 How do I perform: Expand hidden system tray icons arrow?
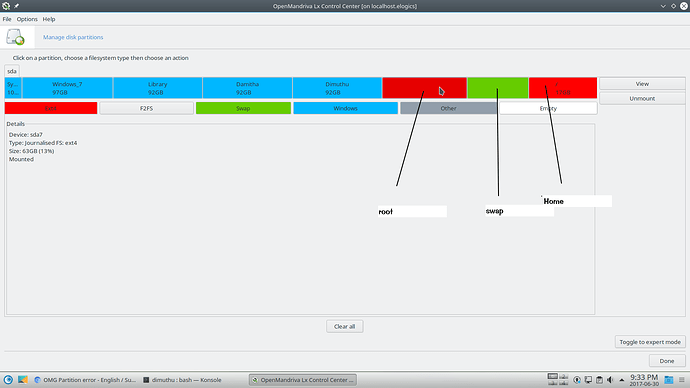[x=622, y=380]
